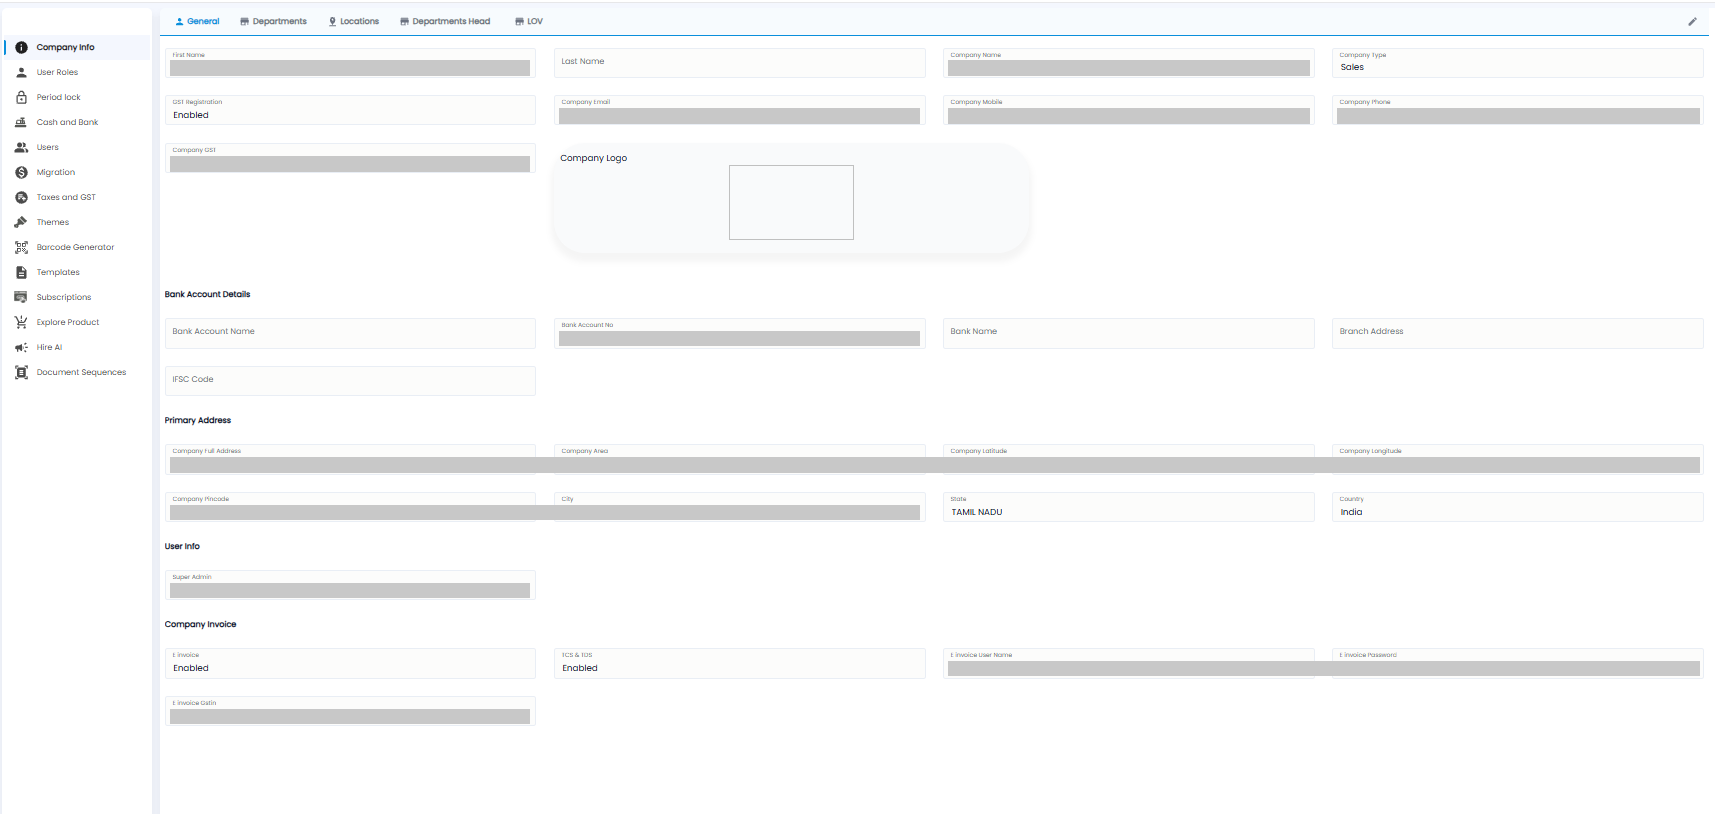
Task: Click the Explore Product cart icon
Action: pyautogui.click(x=21, y=322)
